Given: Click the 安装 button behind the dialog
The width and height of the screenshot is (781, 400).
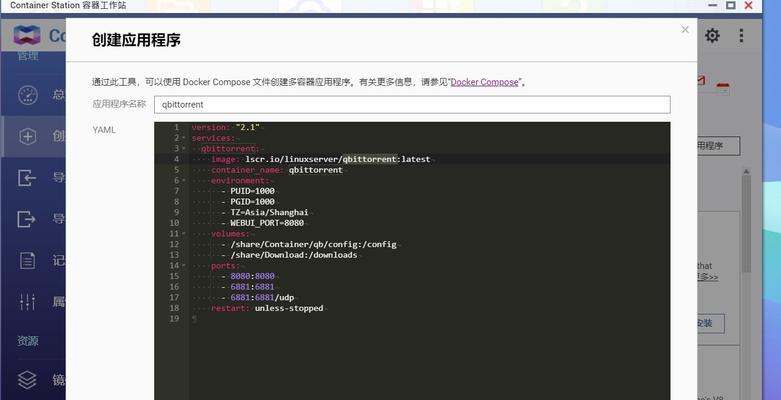Looking at the screenshot, I should tap(710, 323).
